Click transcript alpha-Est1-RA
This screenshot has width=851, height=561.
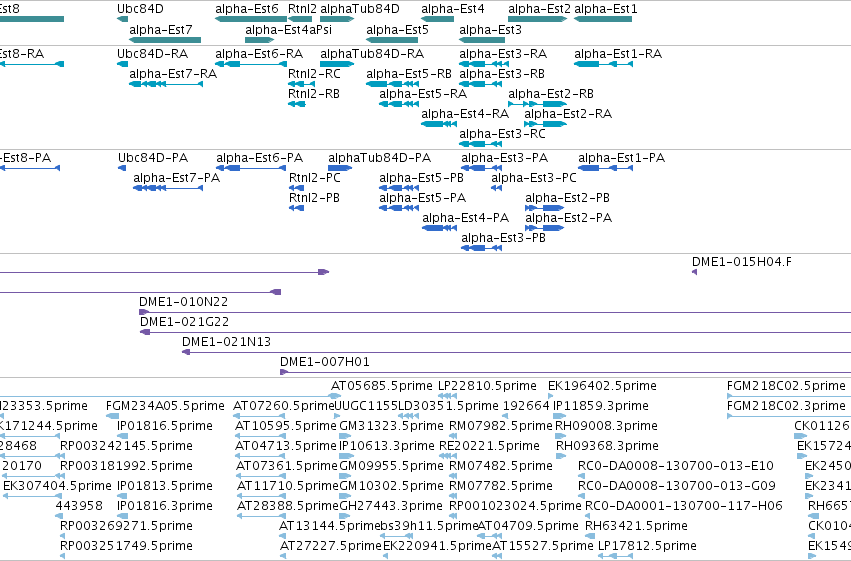pyautogui.click(x=618, y=54)
